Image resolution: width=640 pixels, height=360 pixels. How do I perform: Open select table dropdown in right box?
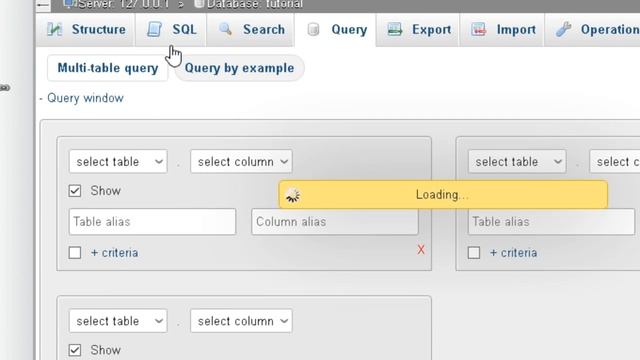pos(517,162)
